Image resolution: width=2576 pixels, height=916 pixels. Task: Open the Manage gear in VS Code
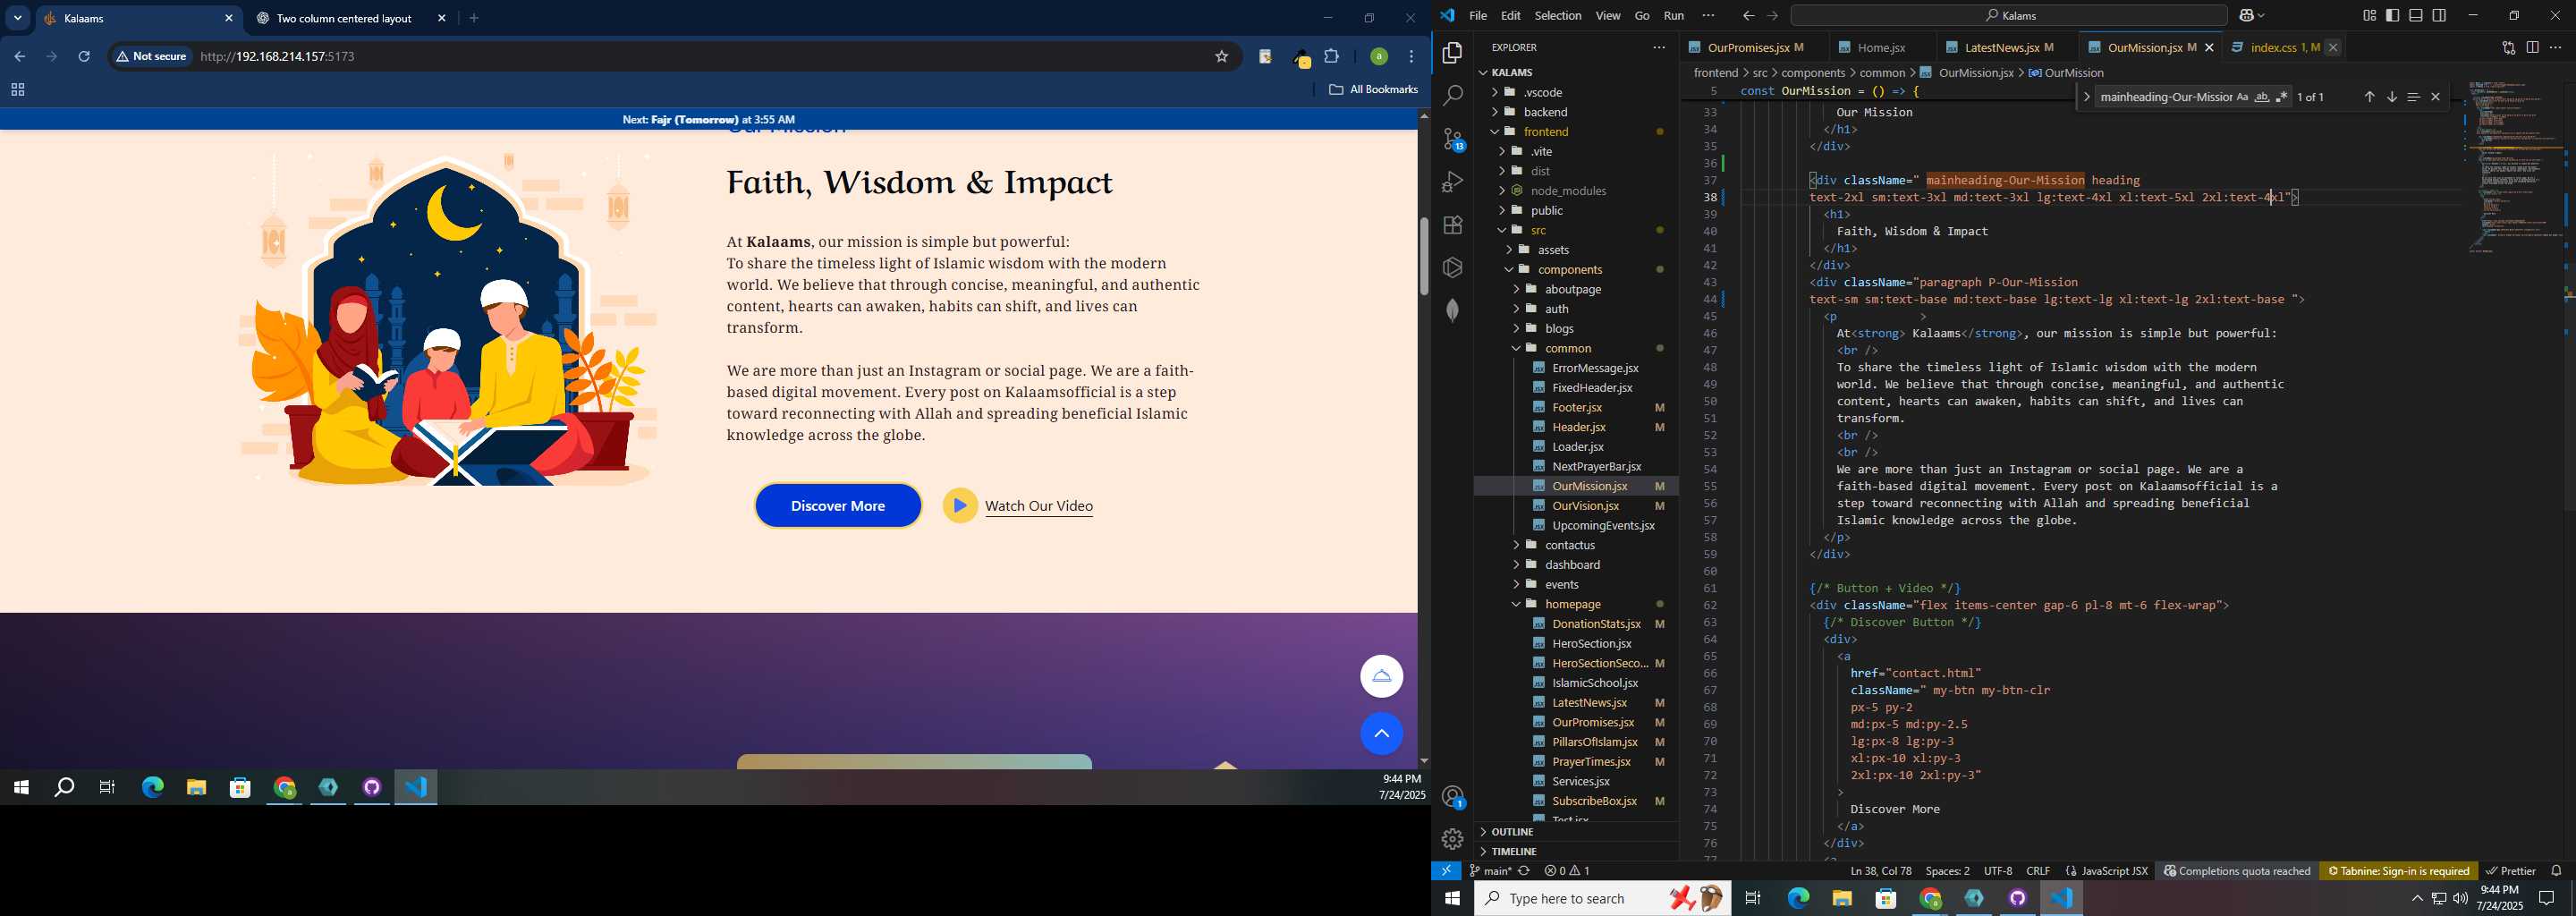pyautogui.click(x=1453, y=839)
